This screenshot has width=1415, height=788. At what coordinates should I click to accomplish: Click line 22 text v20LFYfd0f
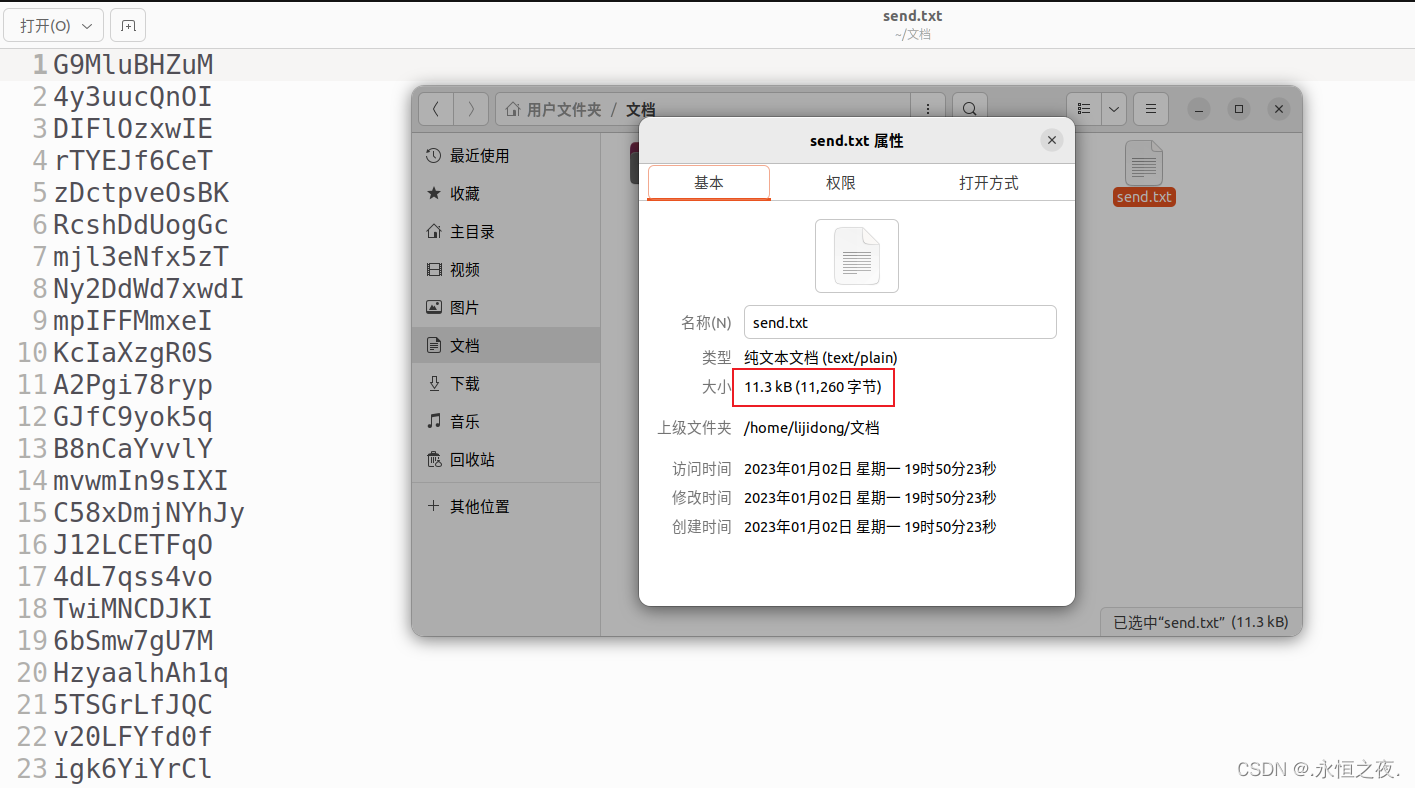pos(133,737)
